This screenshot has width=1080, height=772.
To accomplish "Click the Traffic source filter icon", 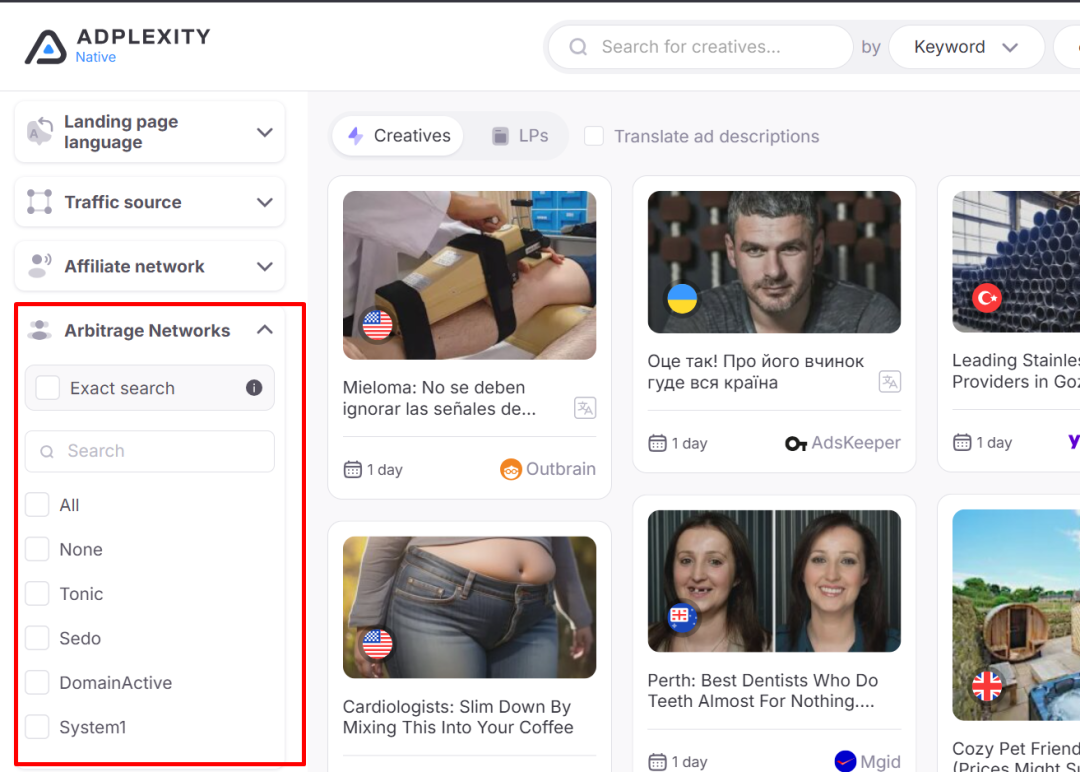I will coord(39,202).
